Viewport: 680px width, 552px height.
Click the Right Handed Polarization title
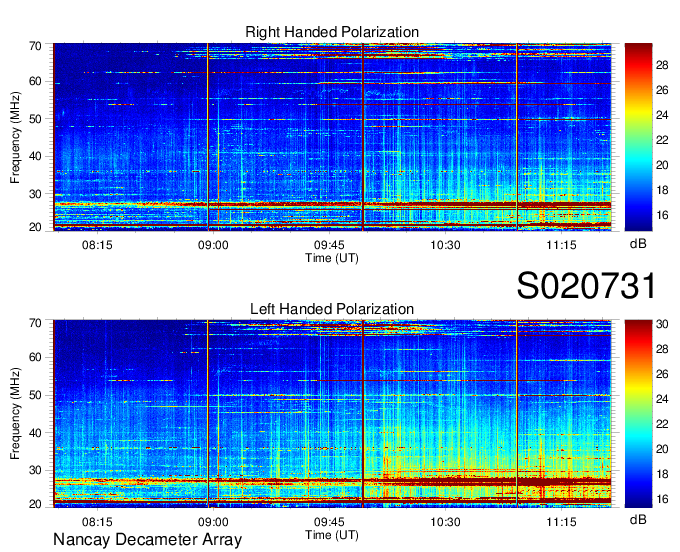pyautogui.click(x=332, y=32)
